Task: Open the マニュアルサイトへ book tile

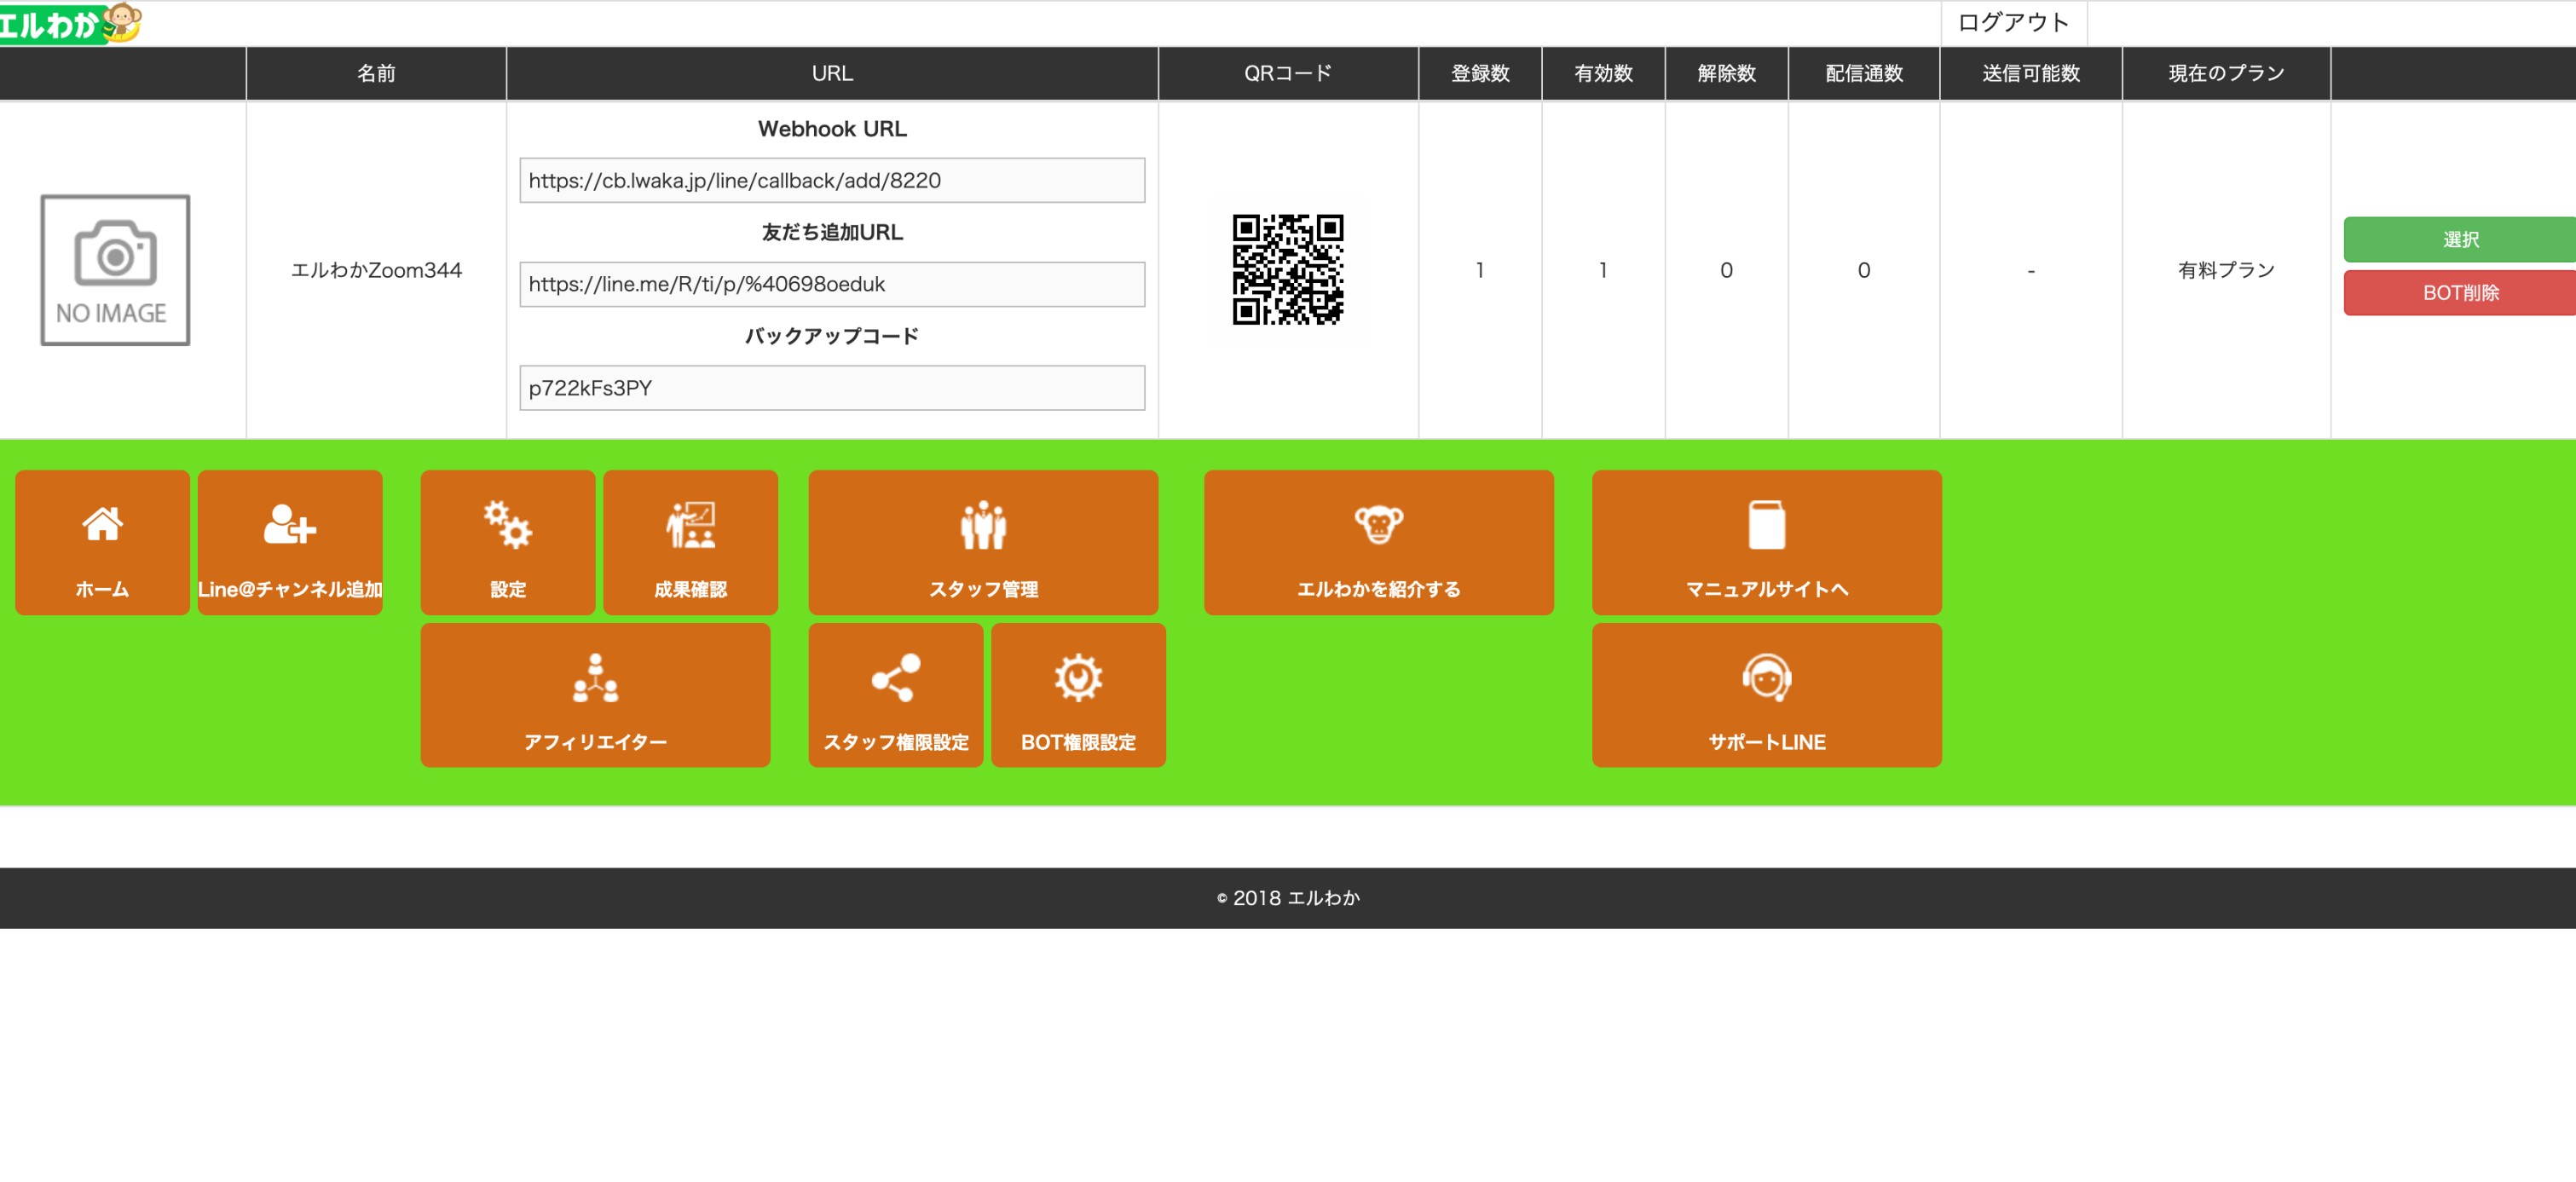Action: [x=1767, y=542]
